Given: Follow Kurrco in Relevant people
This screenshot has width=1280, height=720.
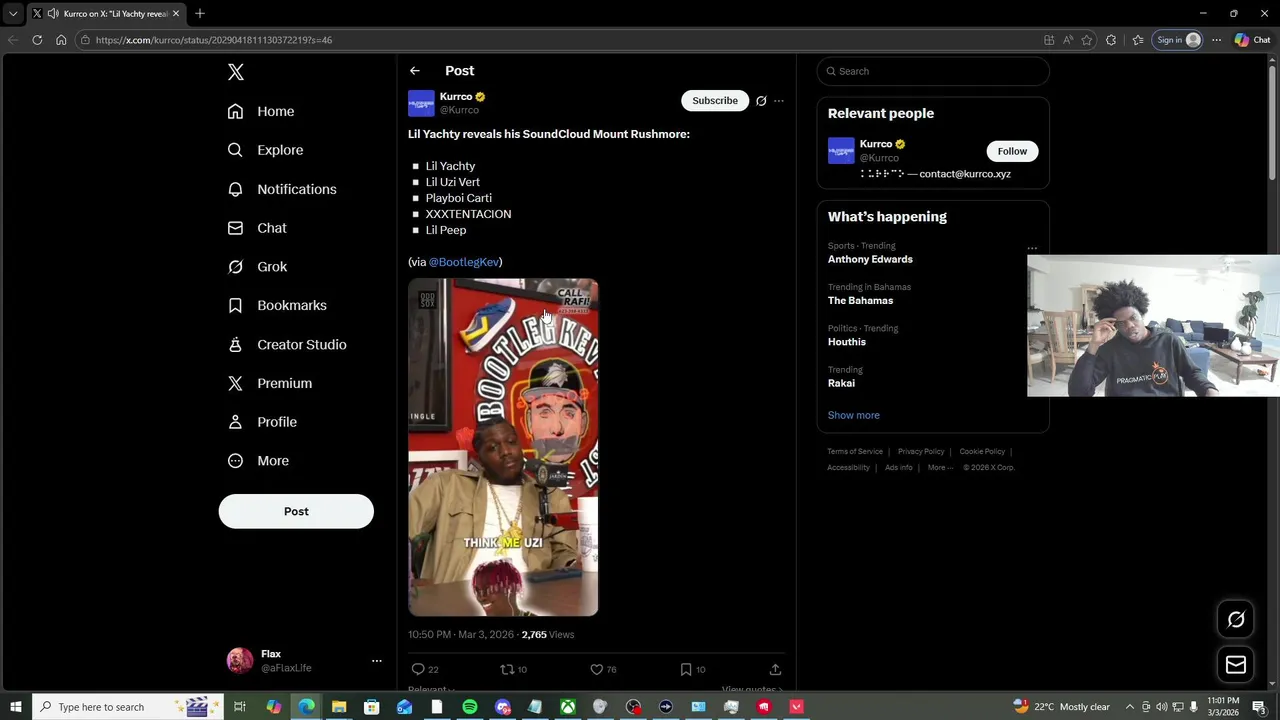Looking at the screenshot, I should coord(1012,151).
